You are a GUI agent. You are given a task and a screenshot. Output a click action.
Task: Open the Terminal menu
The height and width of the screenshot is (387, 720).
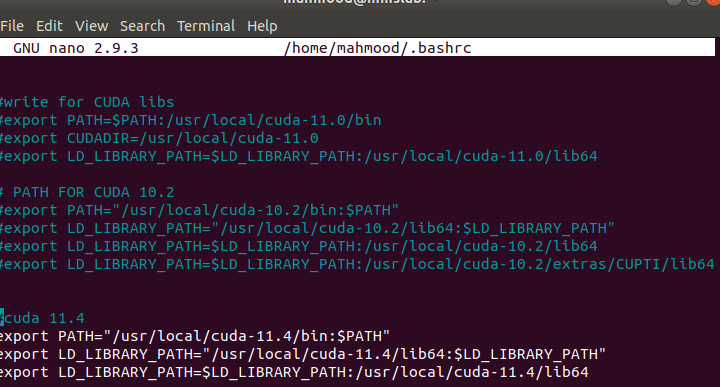point(206,26)
